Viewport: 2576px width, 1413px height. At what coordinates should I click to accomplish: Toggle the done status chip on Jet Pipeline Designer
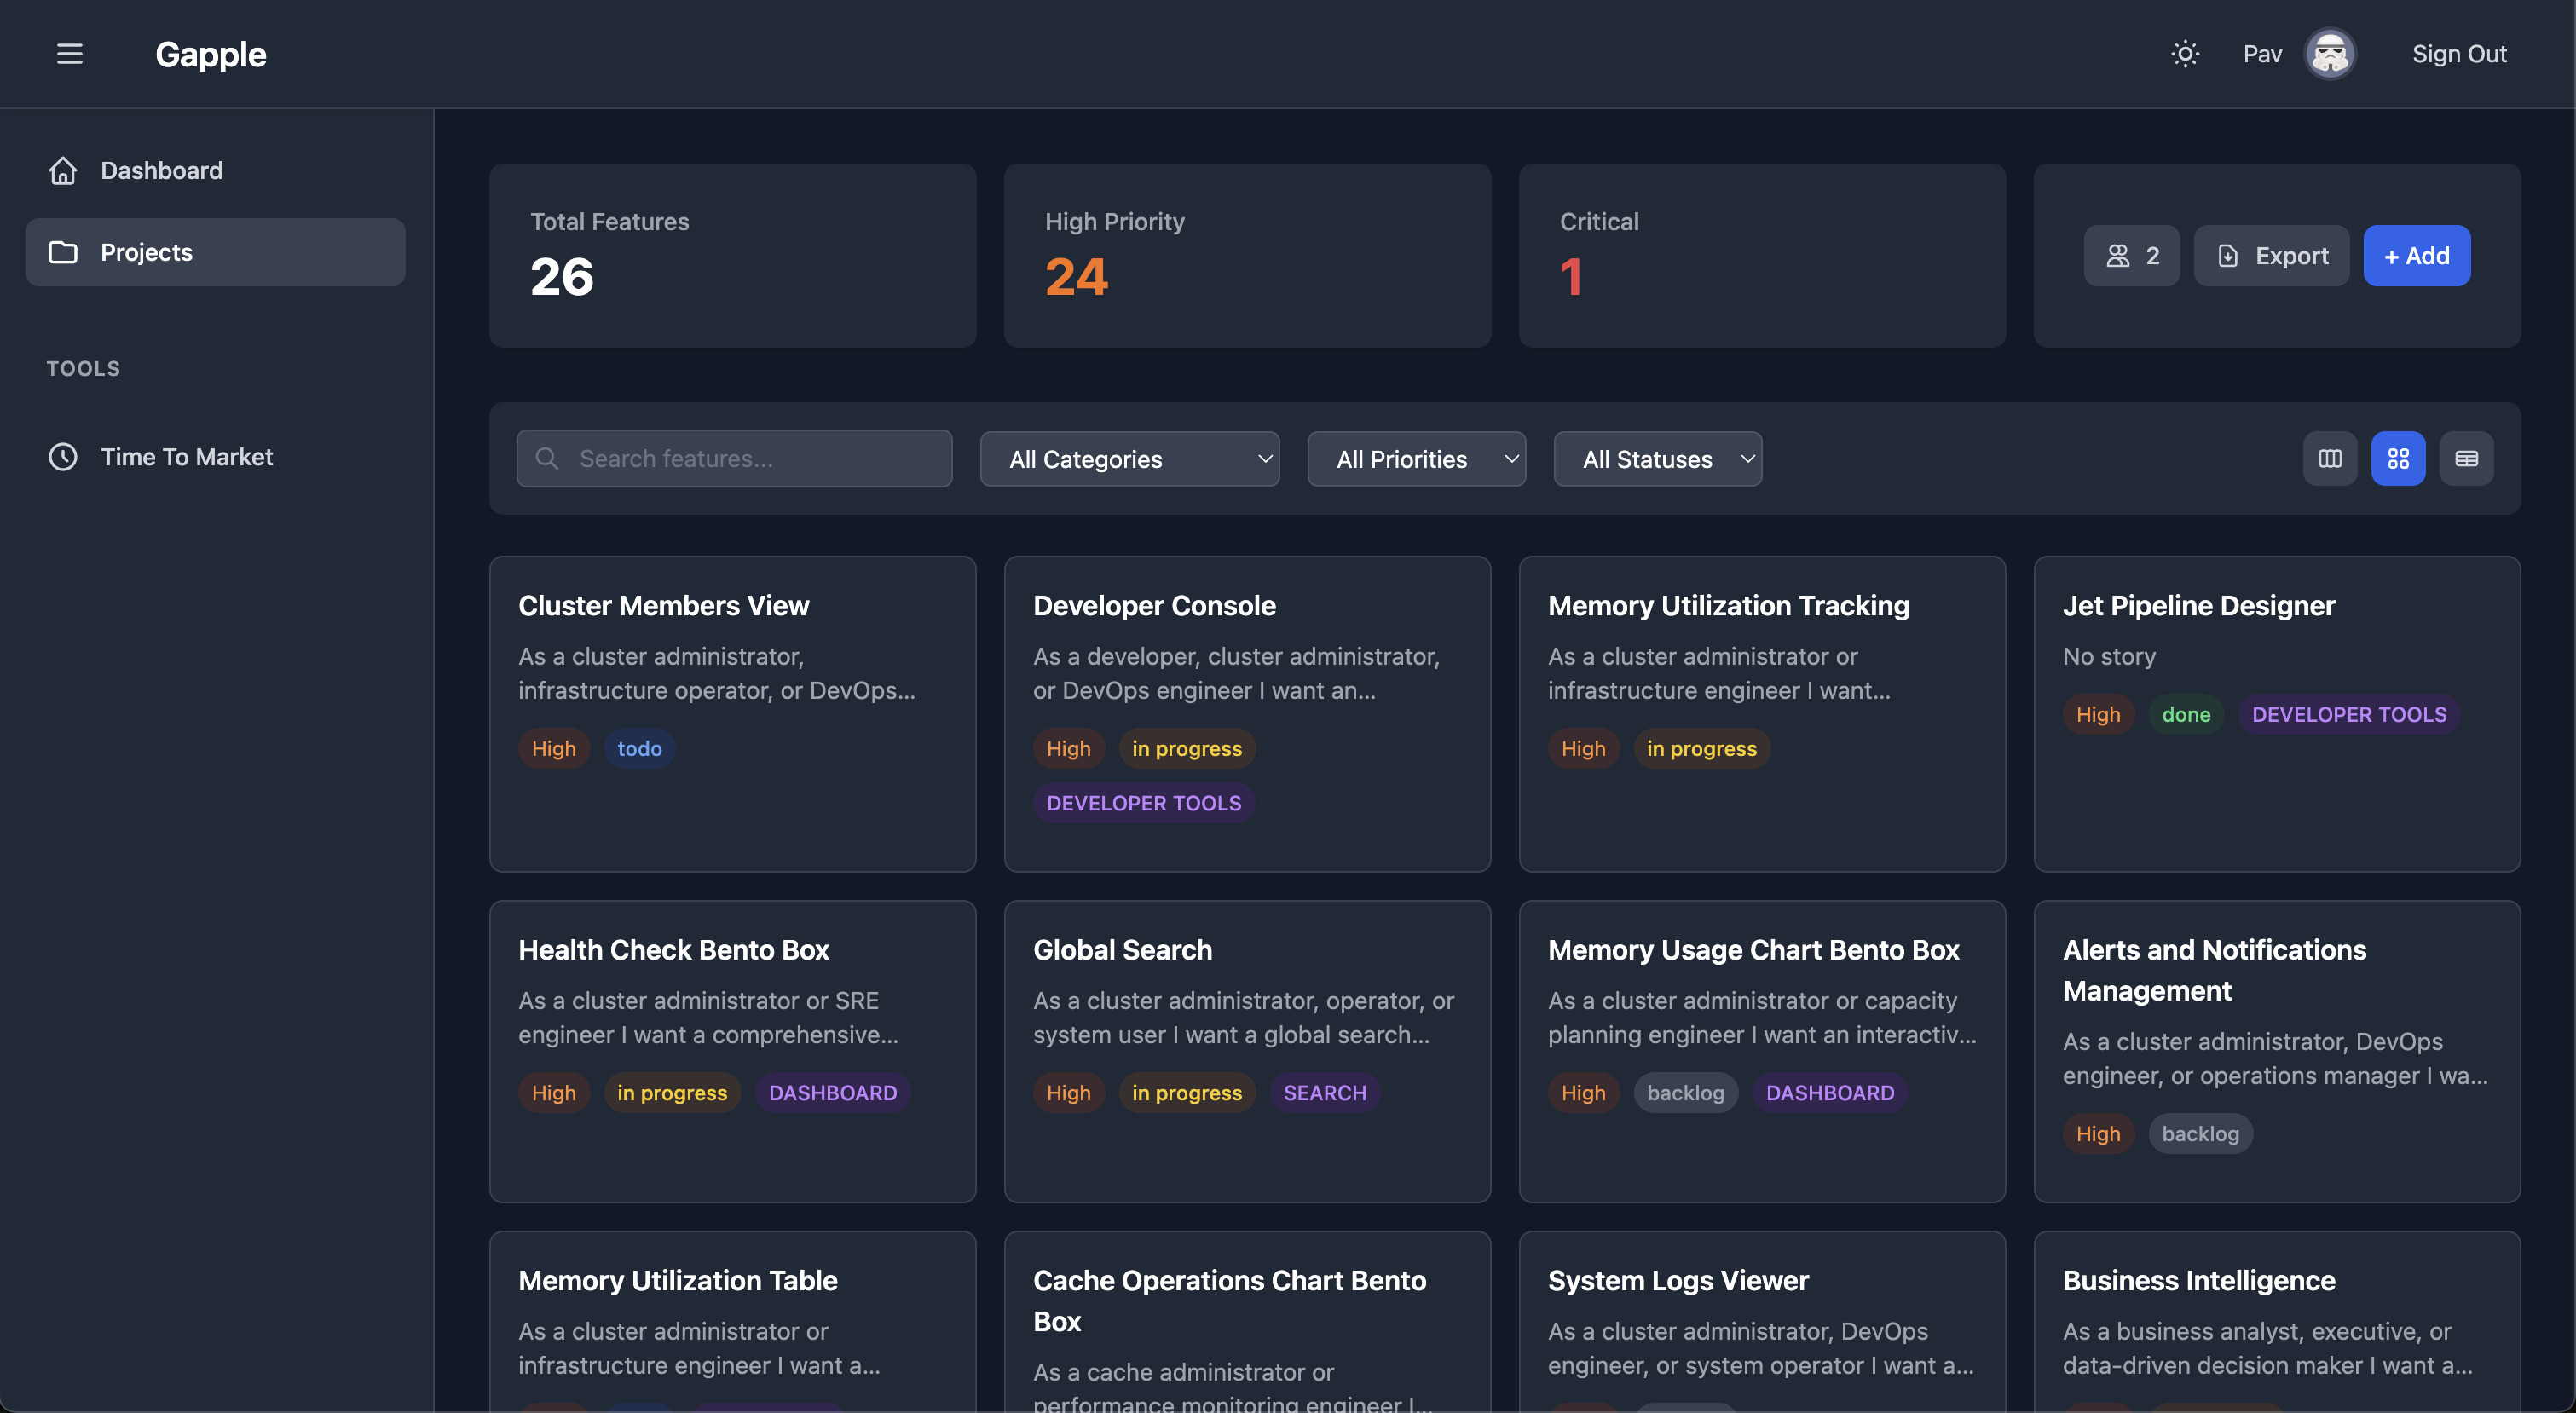[x=2185, y=713]
